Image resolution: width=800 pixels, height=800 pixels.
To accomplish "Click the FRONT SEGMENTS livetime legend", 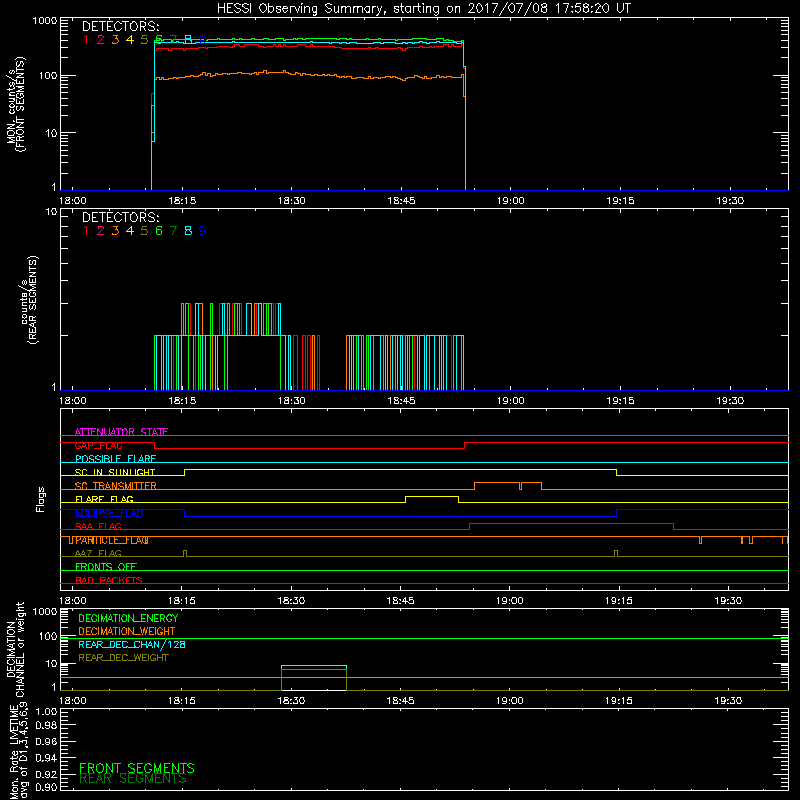I will 137,768.
